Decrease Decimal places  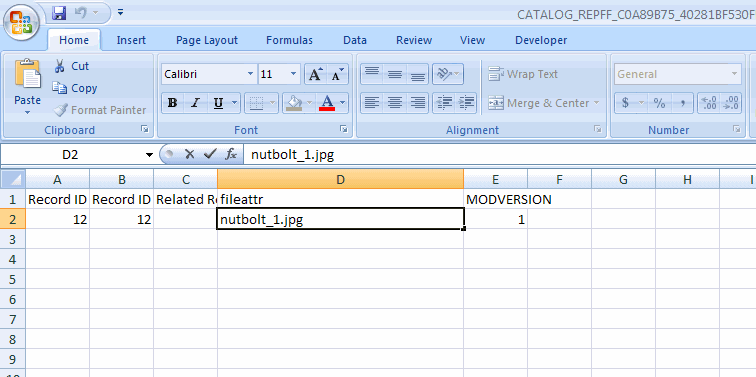coord(730,103)
